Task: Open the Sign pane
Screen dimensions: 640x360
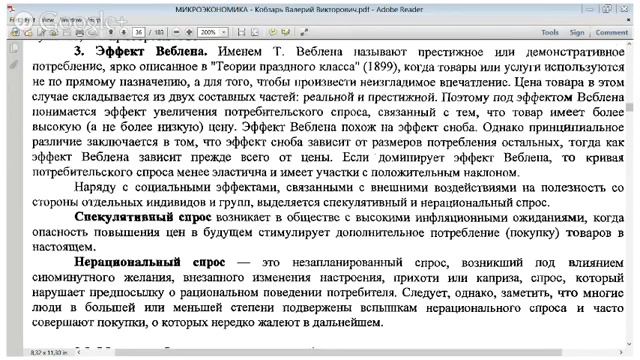Action: coord(577,32)
